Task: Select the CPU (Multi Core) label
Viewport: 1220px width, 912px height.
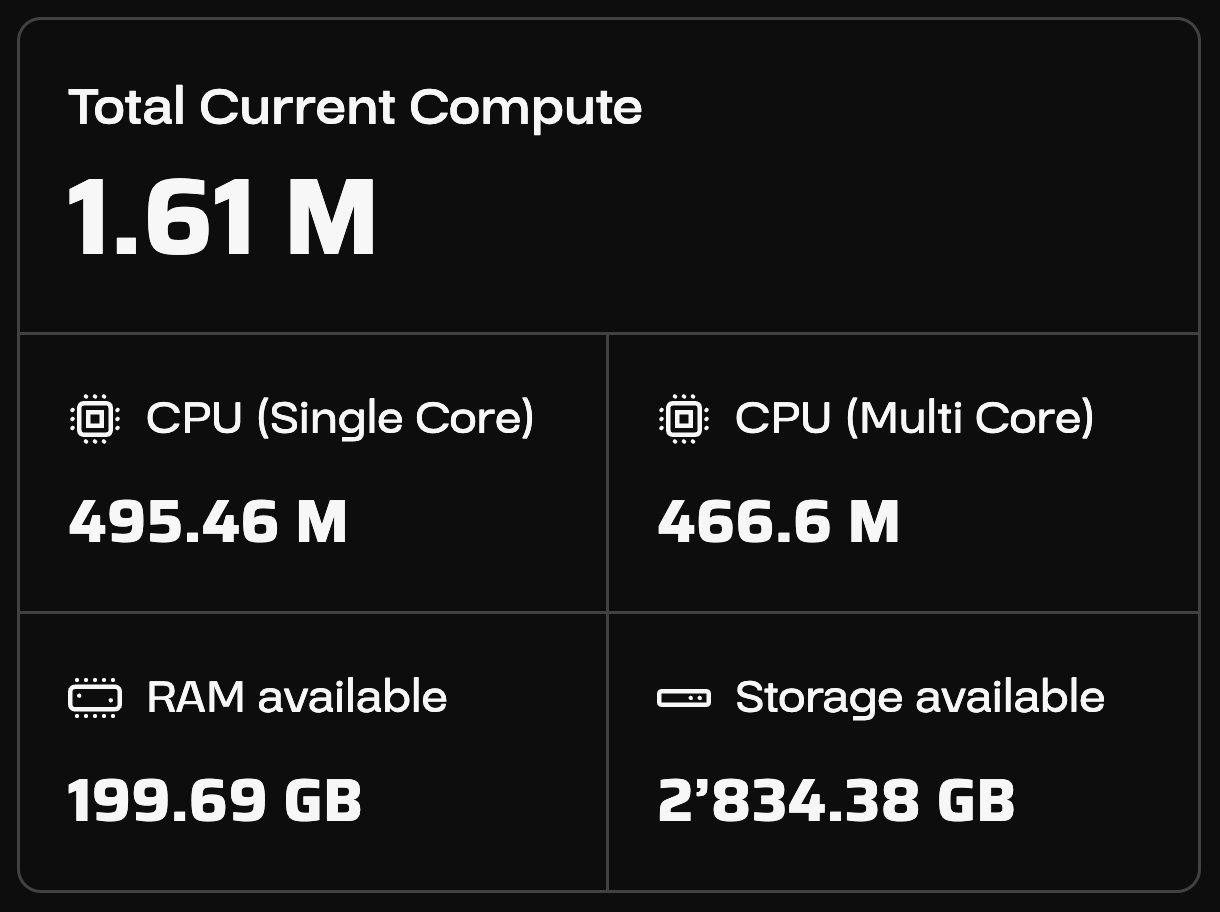Action: (x=914, y=418)
